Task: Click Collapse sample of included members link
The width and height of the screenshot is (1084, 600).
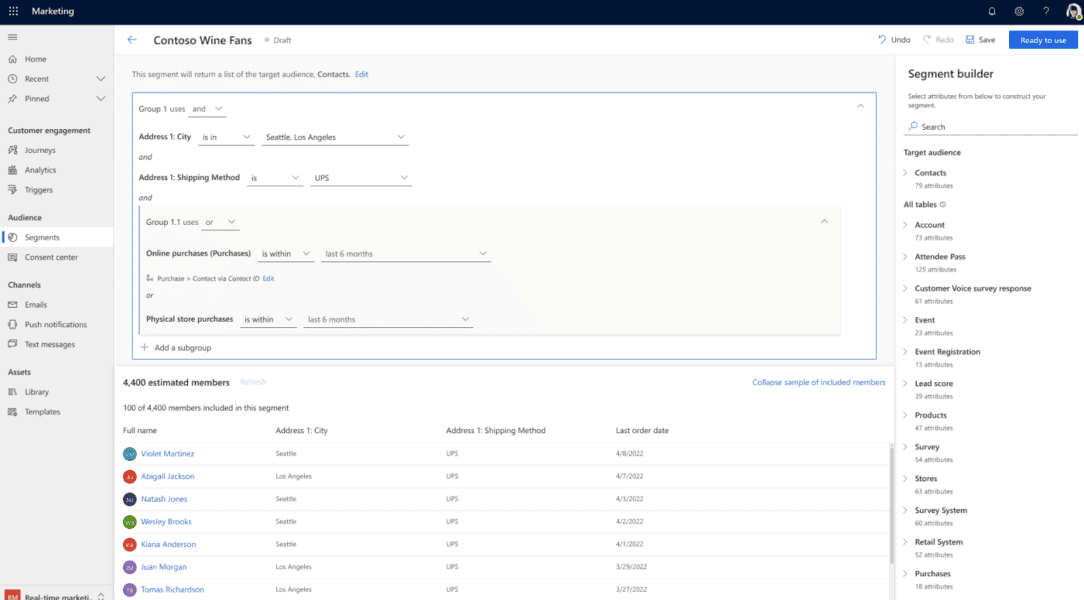Action: [818, 382]
